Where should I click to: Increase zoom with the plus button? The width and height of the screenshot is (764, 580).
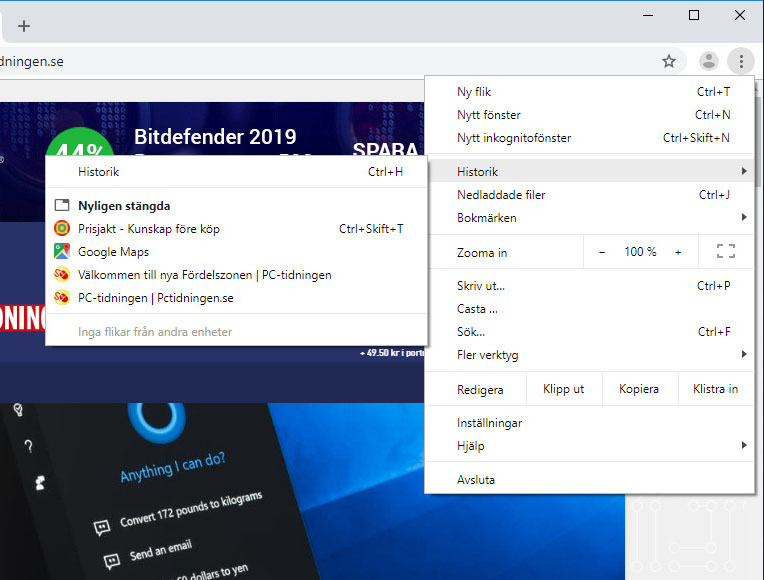pos(678,252)
